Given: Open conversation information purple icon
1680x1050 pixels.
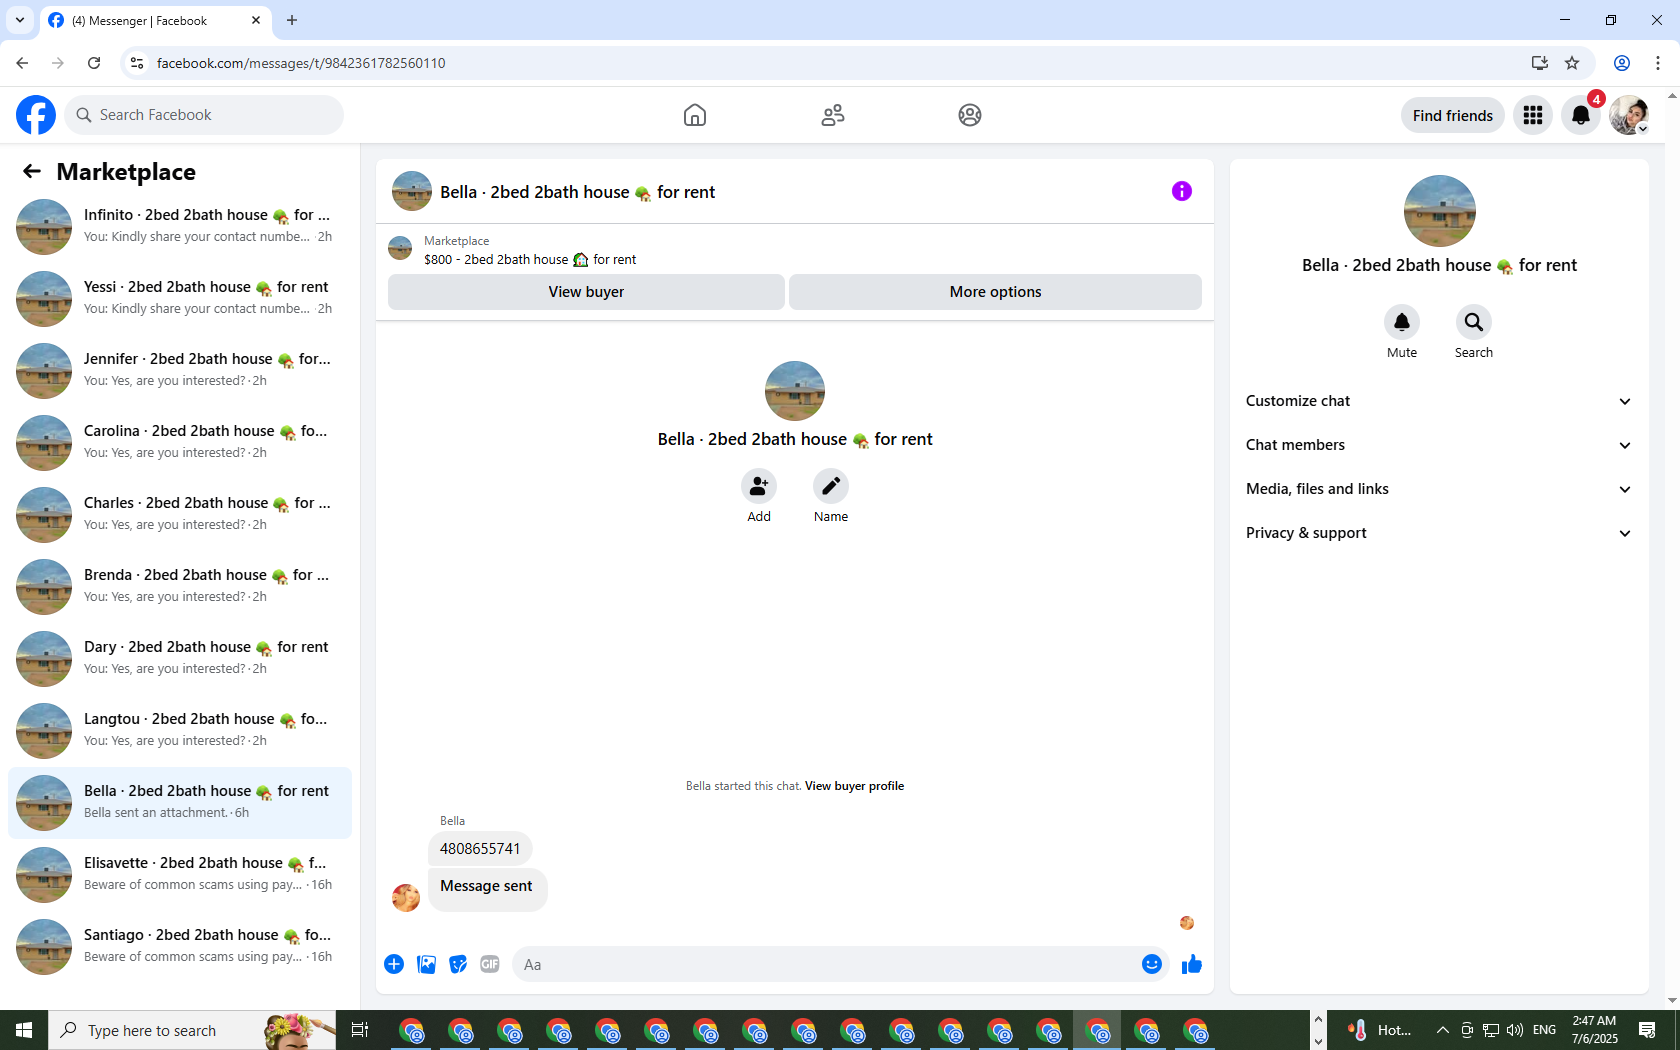Looking at the screenshot, I should (x=1182, y=191).
